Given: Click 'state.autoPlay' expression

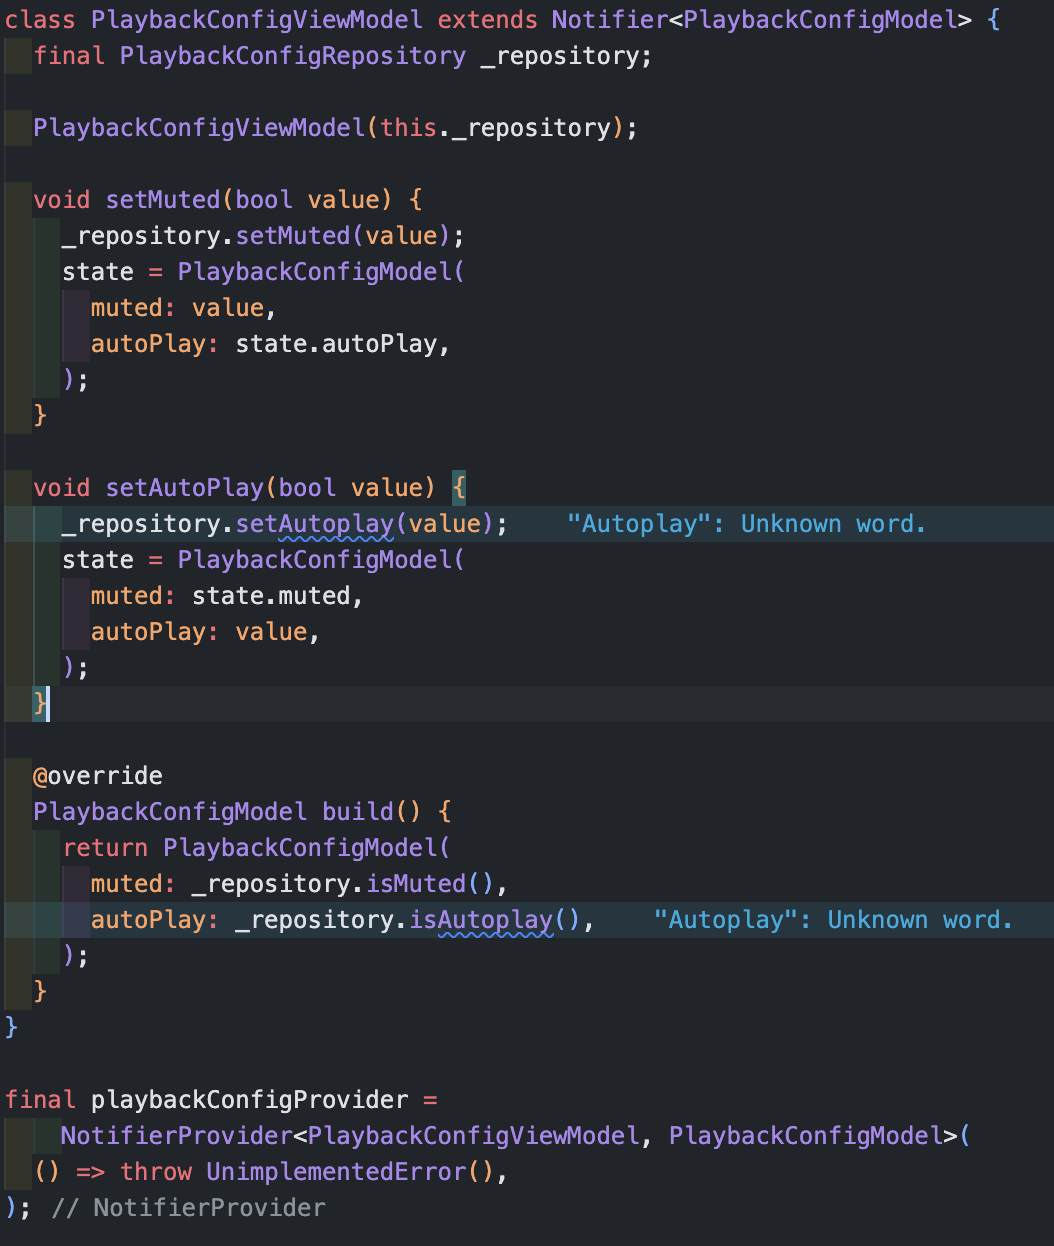Looking at the screenshot, I should coord(336,343).
